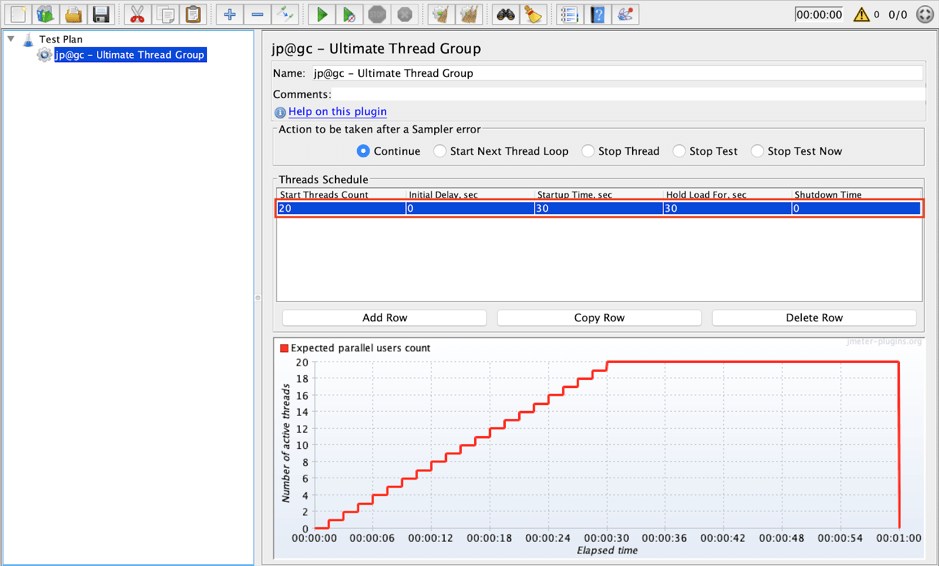Click the Clear All double broom icon
This screenshot has width=939, height=566.
(x=470, y=14)
